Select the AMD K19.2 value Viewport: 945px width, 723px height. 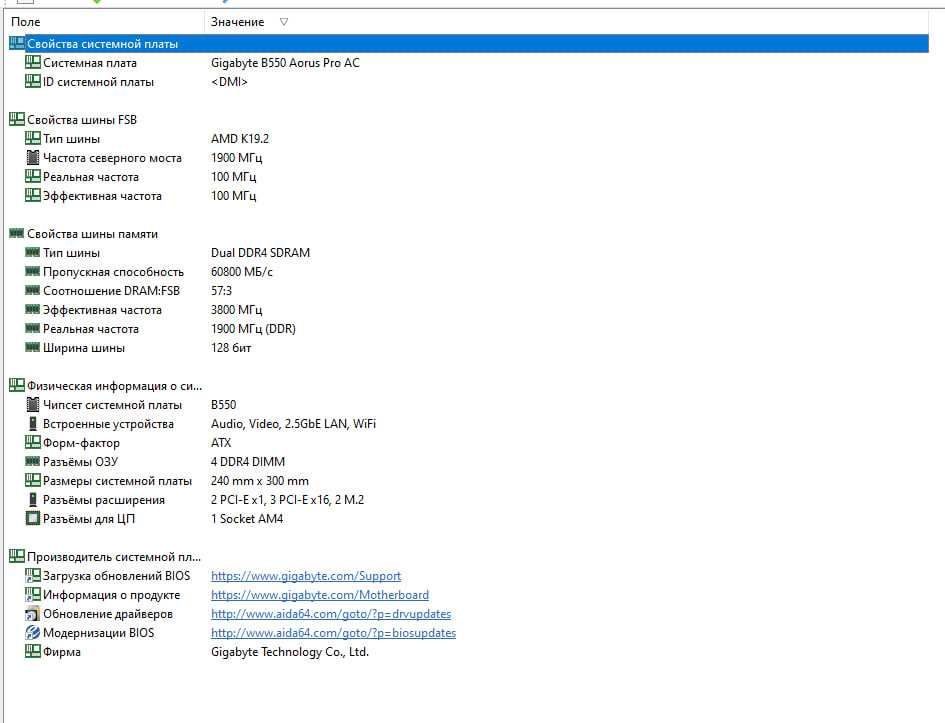click(x=240, y=139)
